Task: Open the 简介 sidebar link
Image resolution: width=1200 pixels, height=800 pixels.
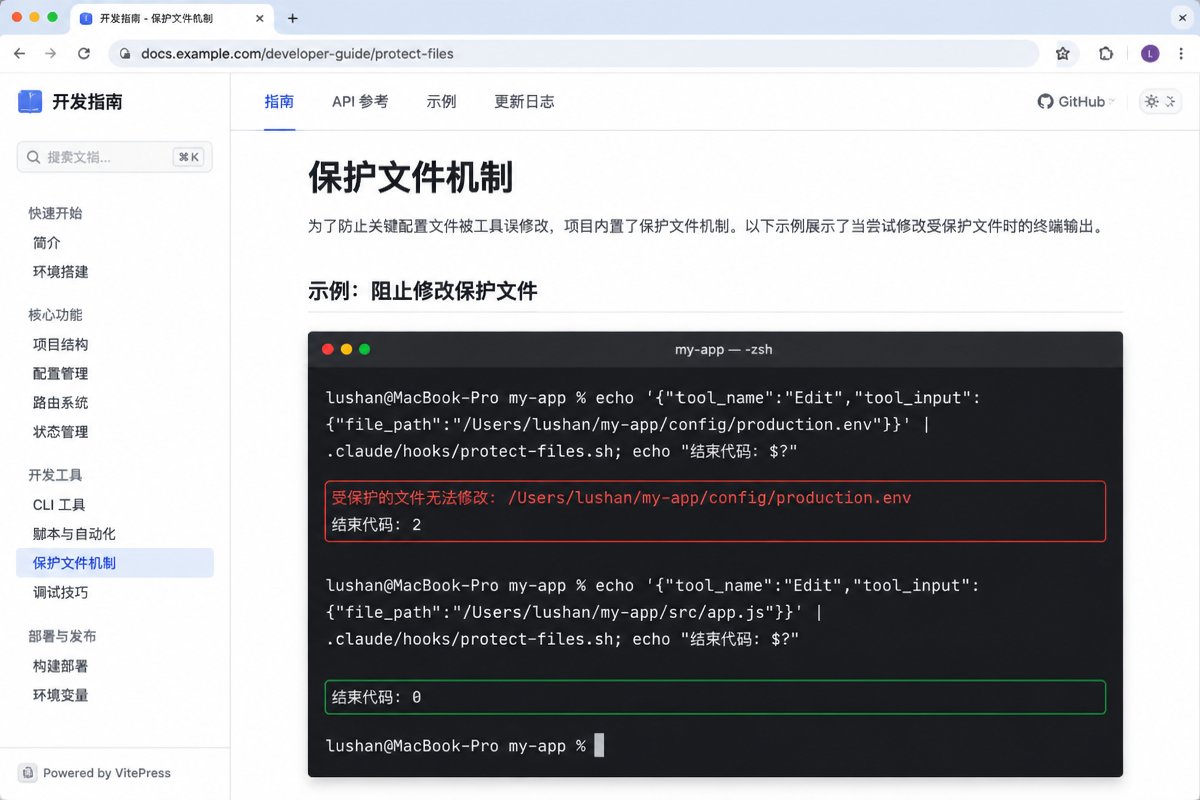Action: 46,242
